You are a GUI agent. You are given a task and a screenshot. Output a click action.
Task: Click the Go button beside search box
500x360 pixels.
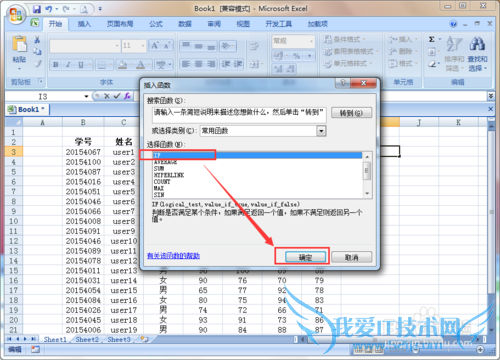coord(351,113)
